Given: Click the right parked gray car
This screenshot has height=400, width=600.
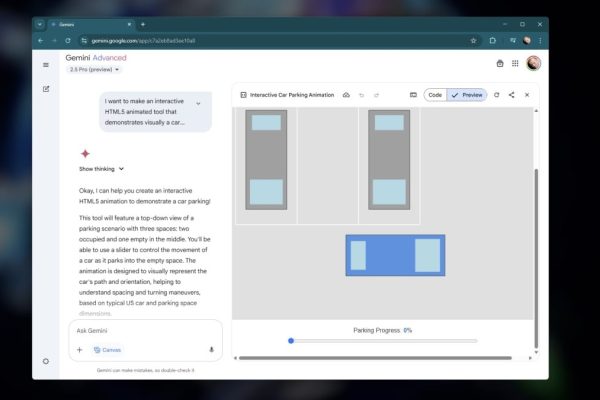Looking at the screenshot, I should tap(389, 160).
